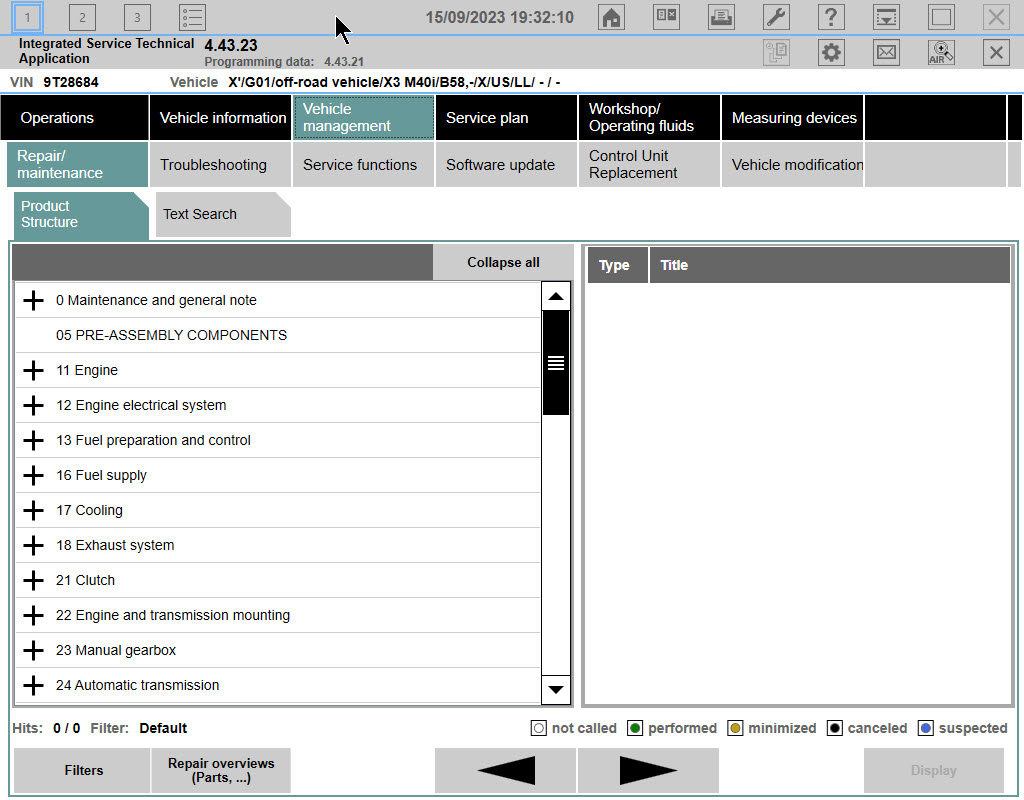The image size is (1024, 800).
Task: Switch to operation tab 3
Action: (x=137, y=17)
